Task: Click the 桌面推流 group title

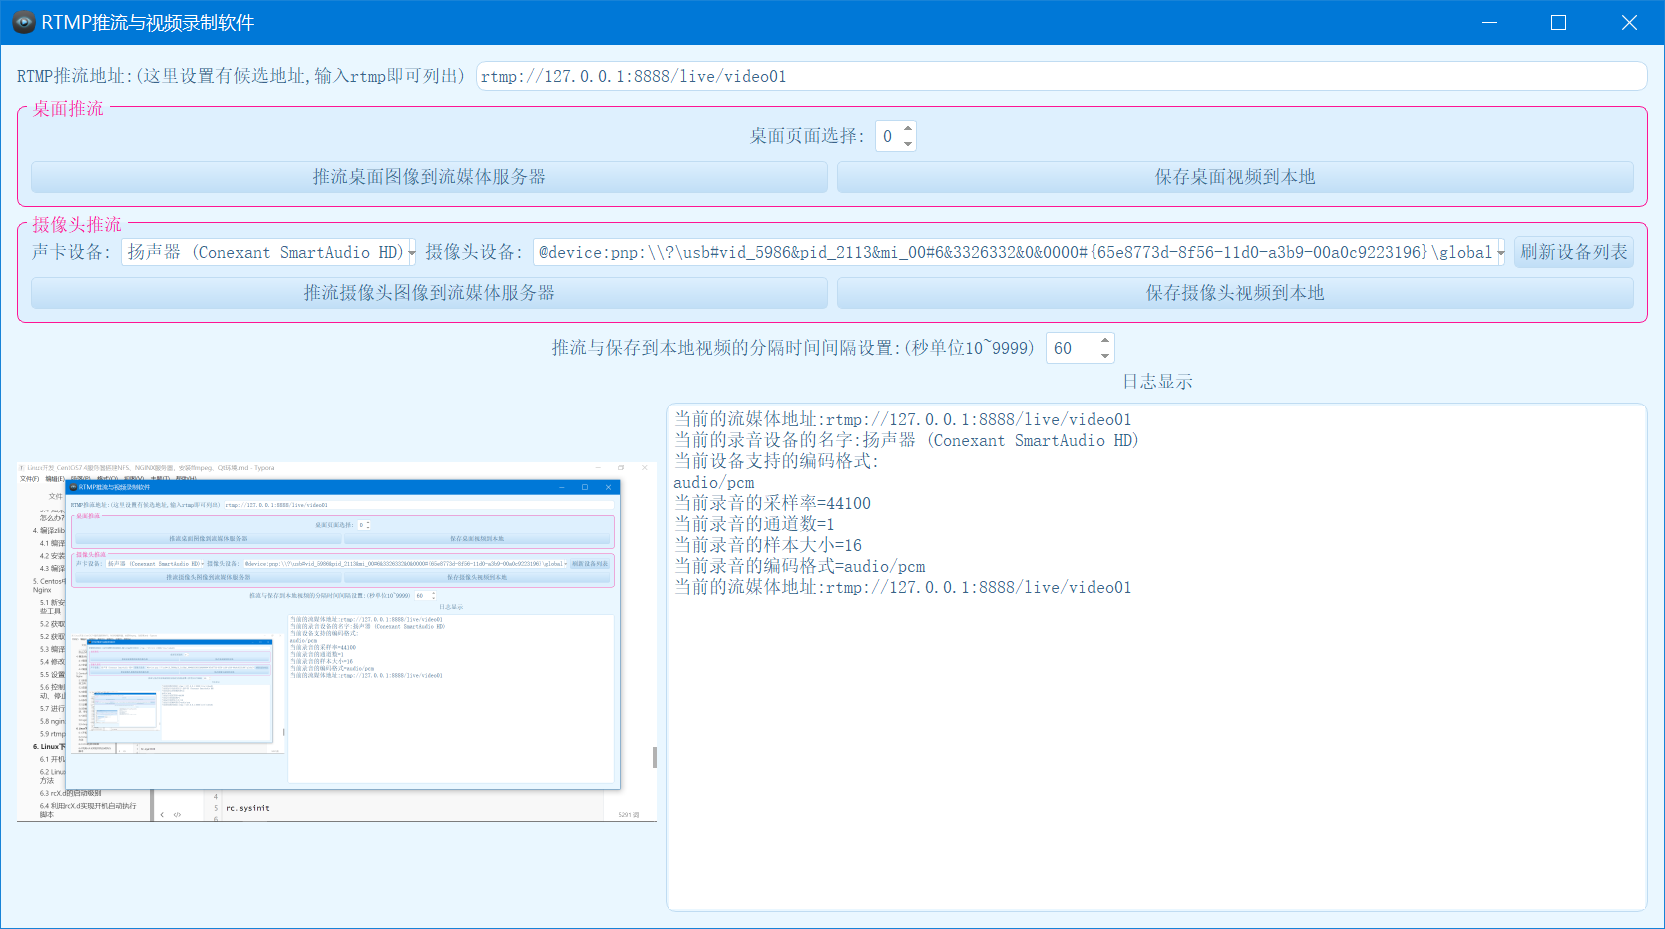Action: [68, 108]
